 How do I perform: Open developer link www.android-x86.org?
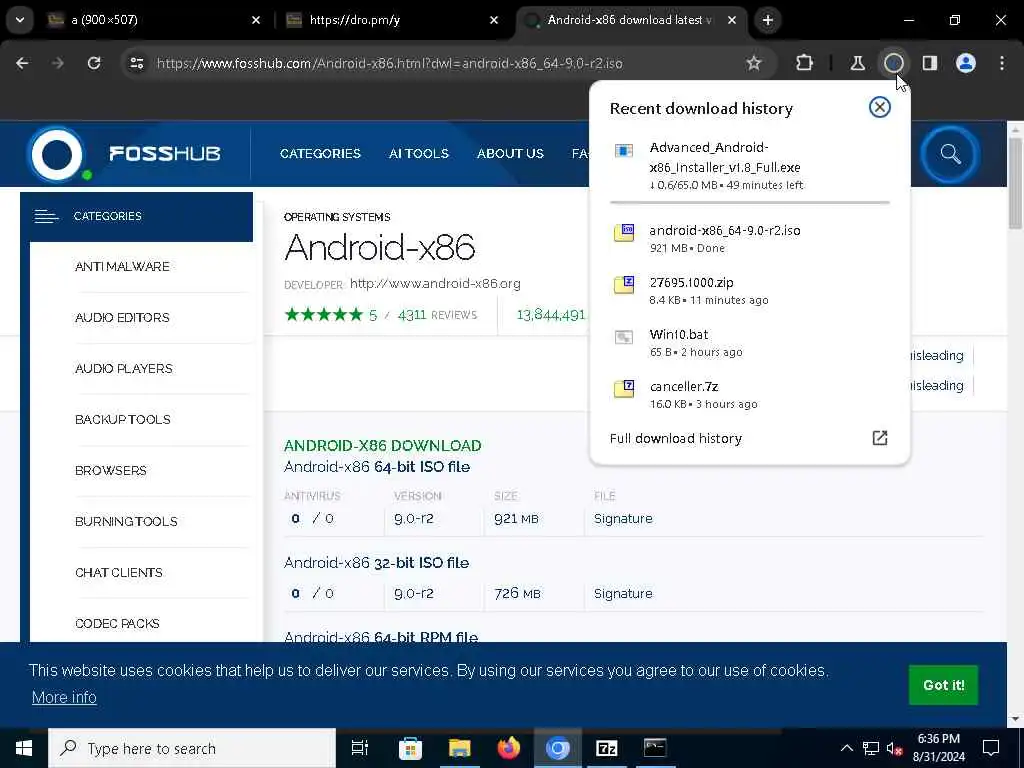(435, 283)
